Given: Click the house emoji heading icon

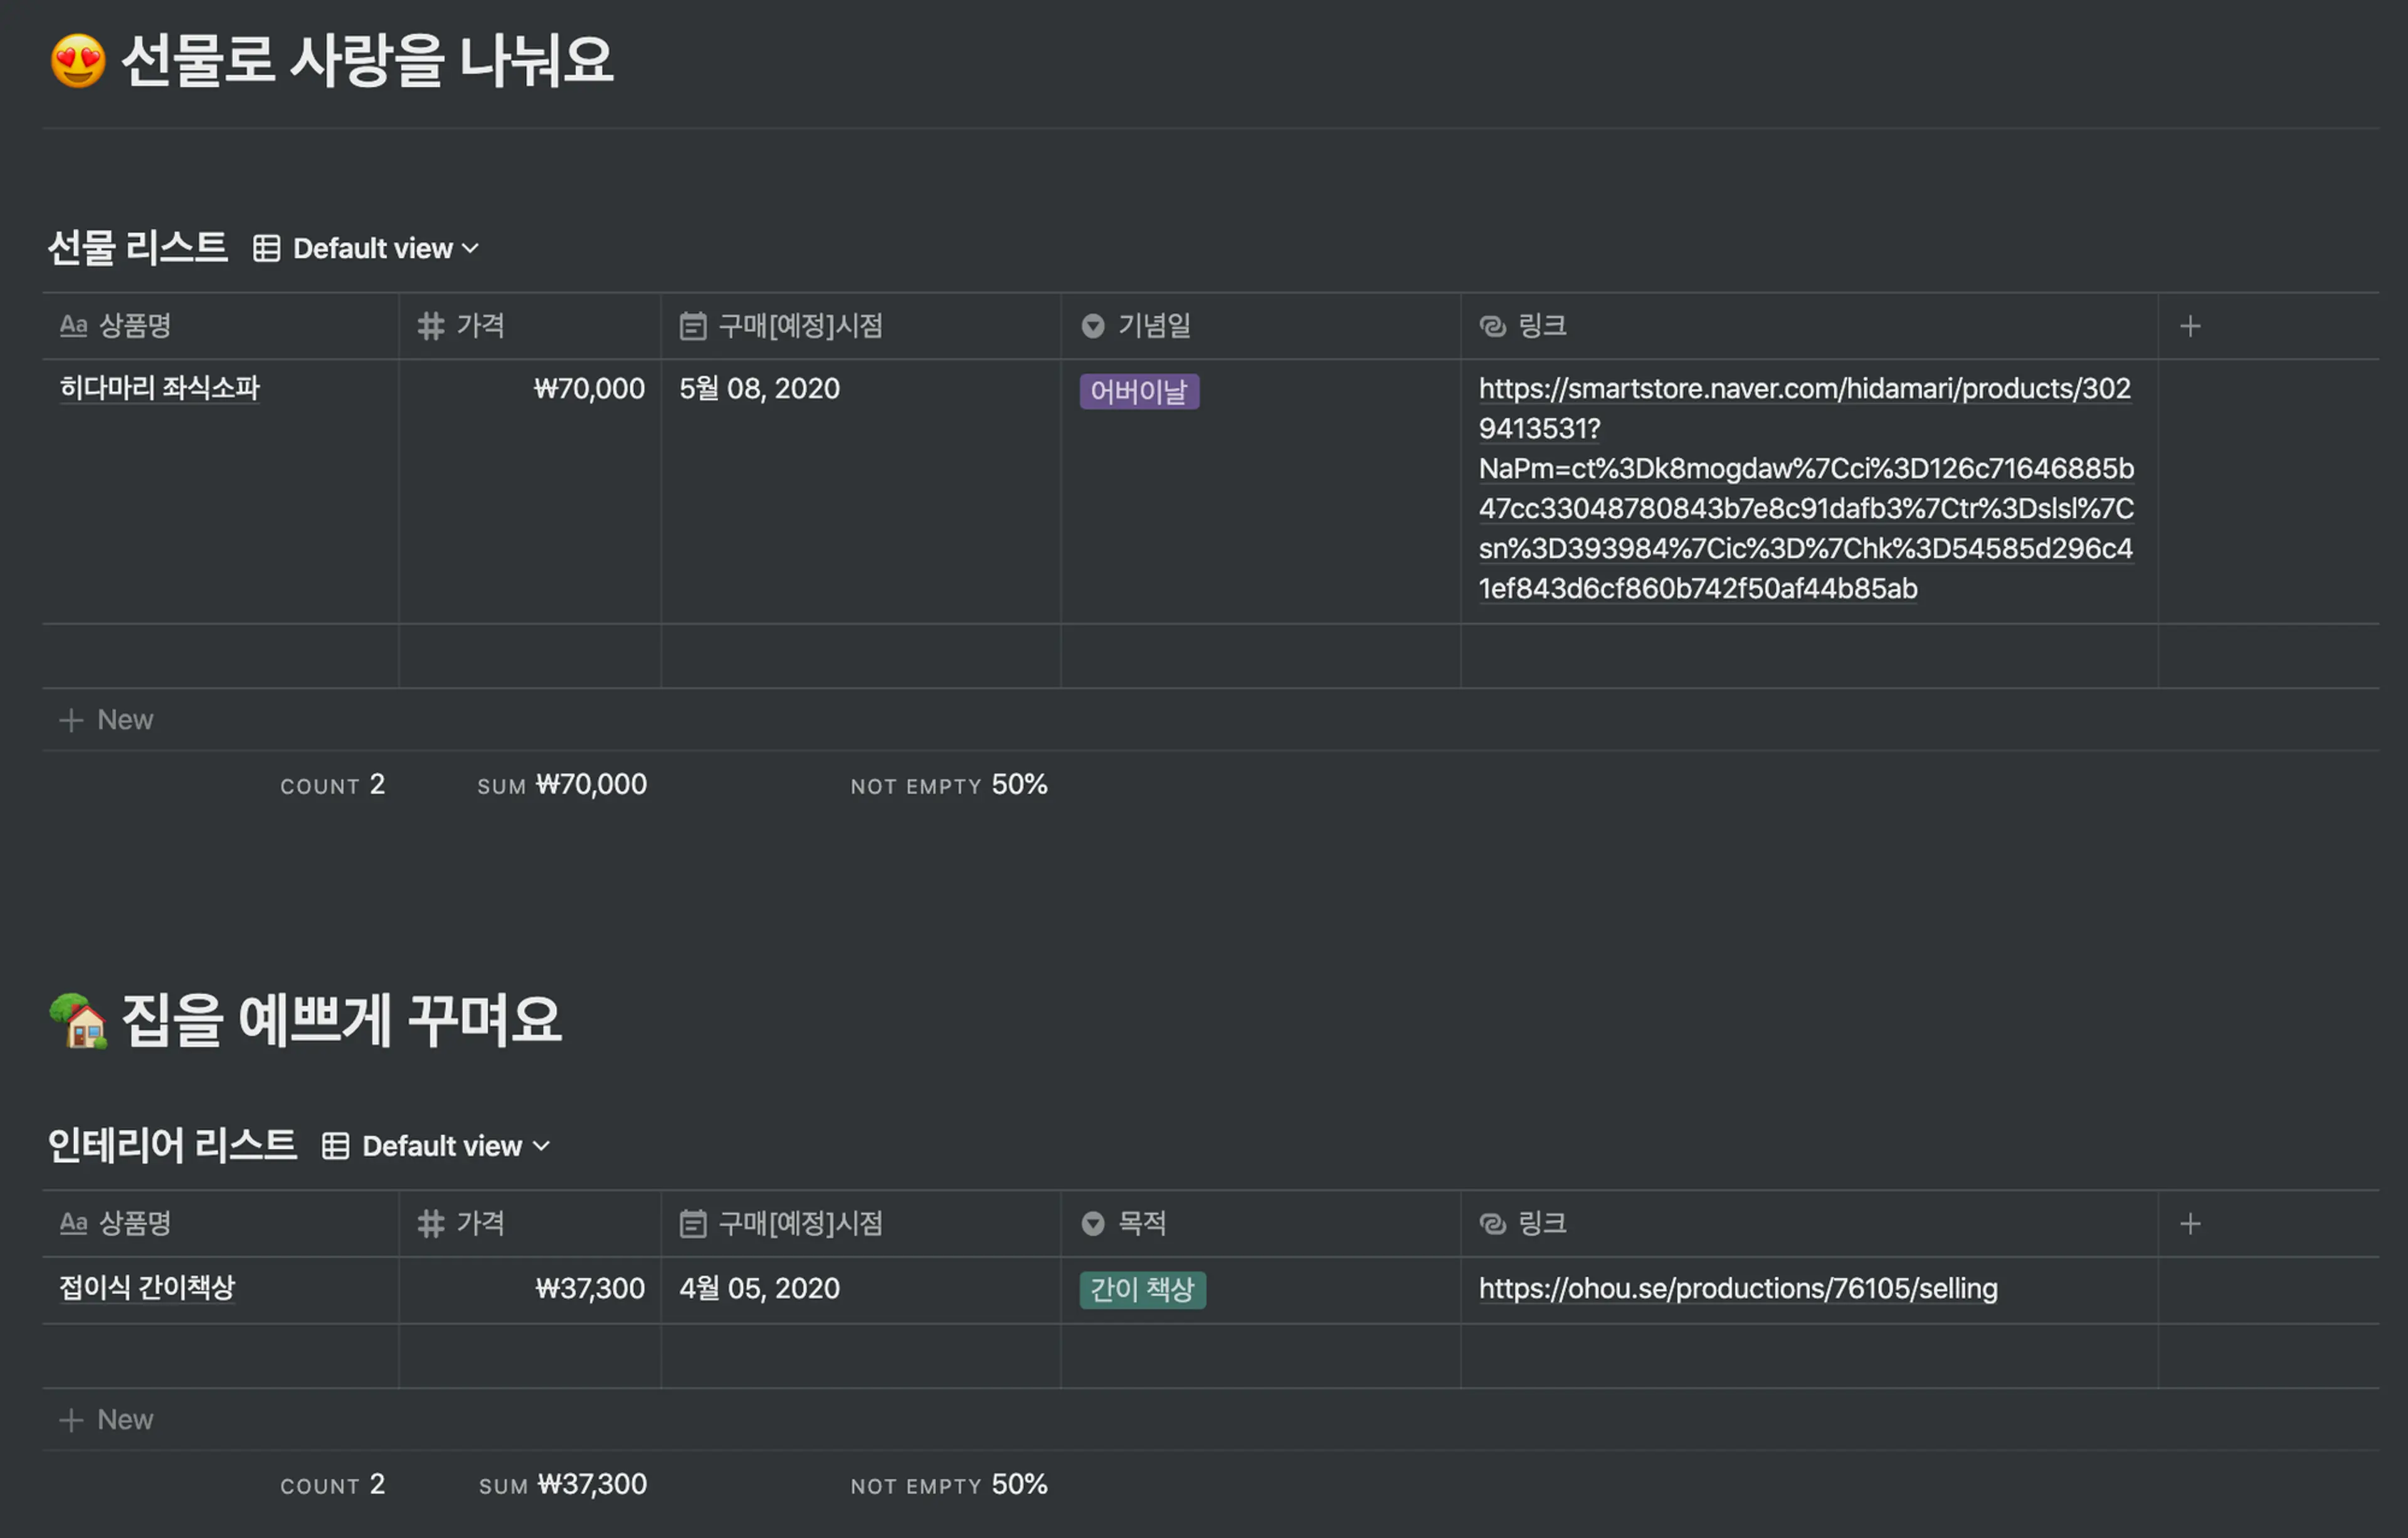Looking at the screenshot, I should pyautogui.click(x=78, y=1021).
